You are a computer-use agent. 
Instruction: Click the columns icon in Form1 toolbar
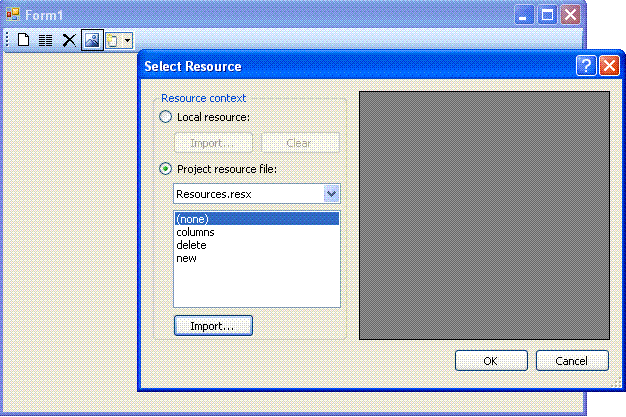pyautogui.click(x=46, y=40)
